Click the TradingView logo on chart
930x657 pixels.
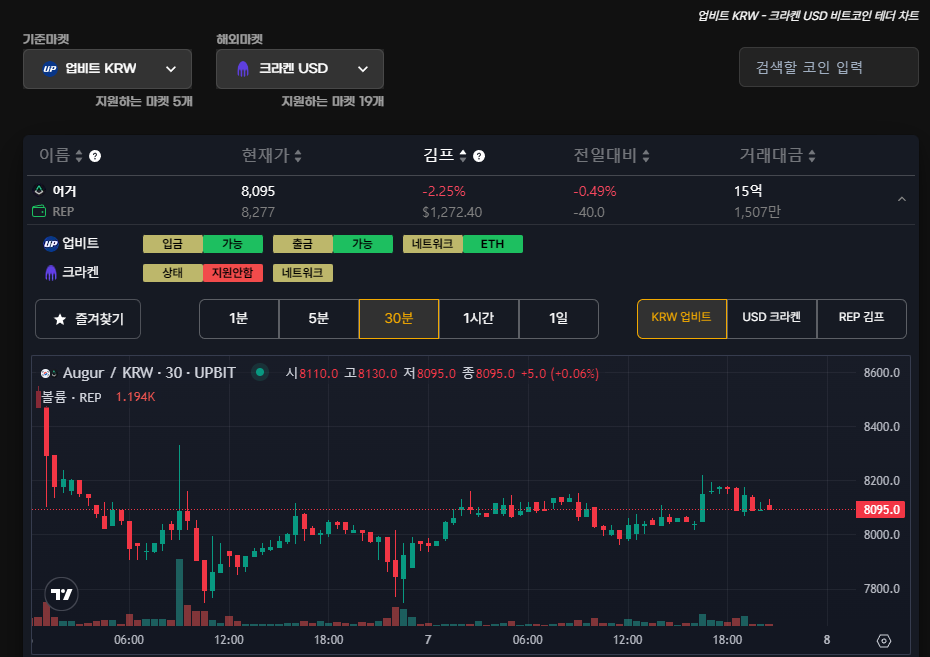pyautogui.click(x=61, y=594)
